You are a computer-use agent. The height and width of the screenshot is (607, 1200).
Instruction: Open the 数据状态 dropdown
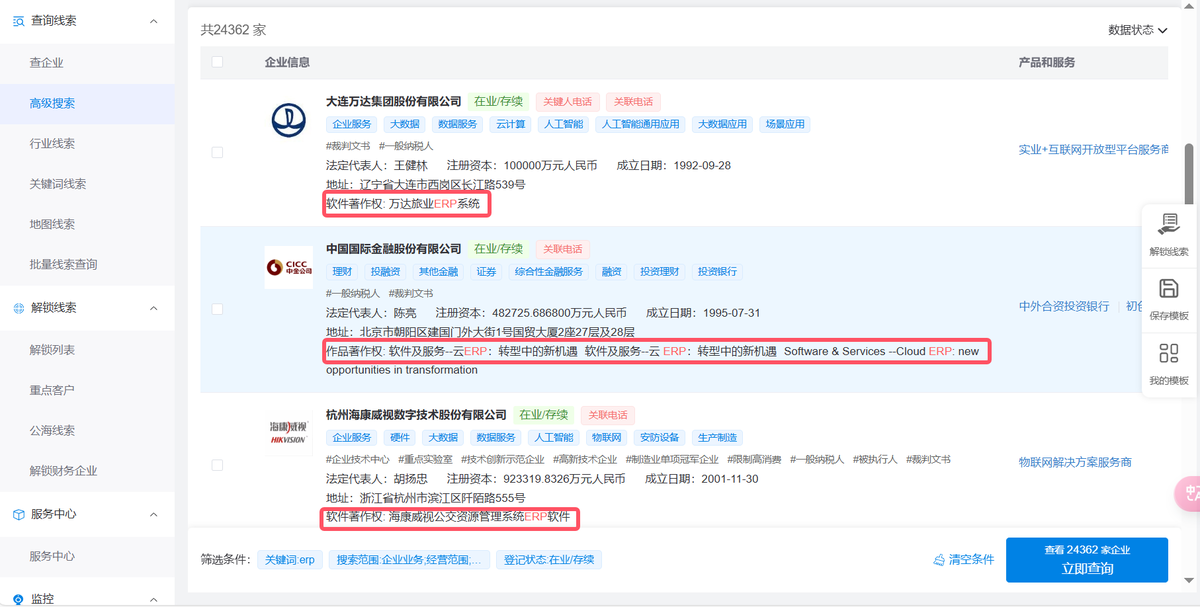pos(1138,30)
